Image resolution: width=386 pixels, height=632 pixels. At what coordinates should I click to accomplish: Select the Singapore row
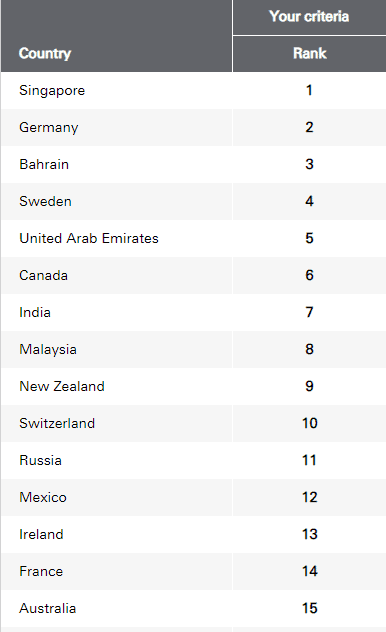pyautogui.click(x=193, y=90)
